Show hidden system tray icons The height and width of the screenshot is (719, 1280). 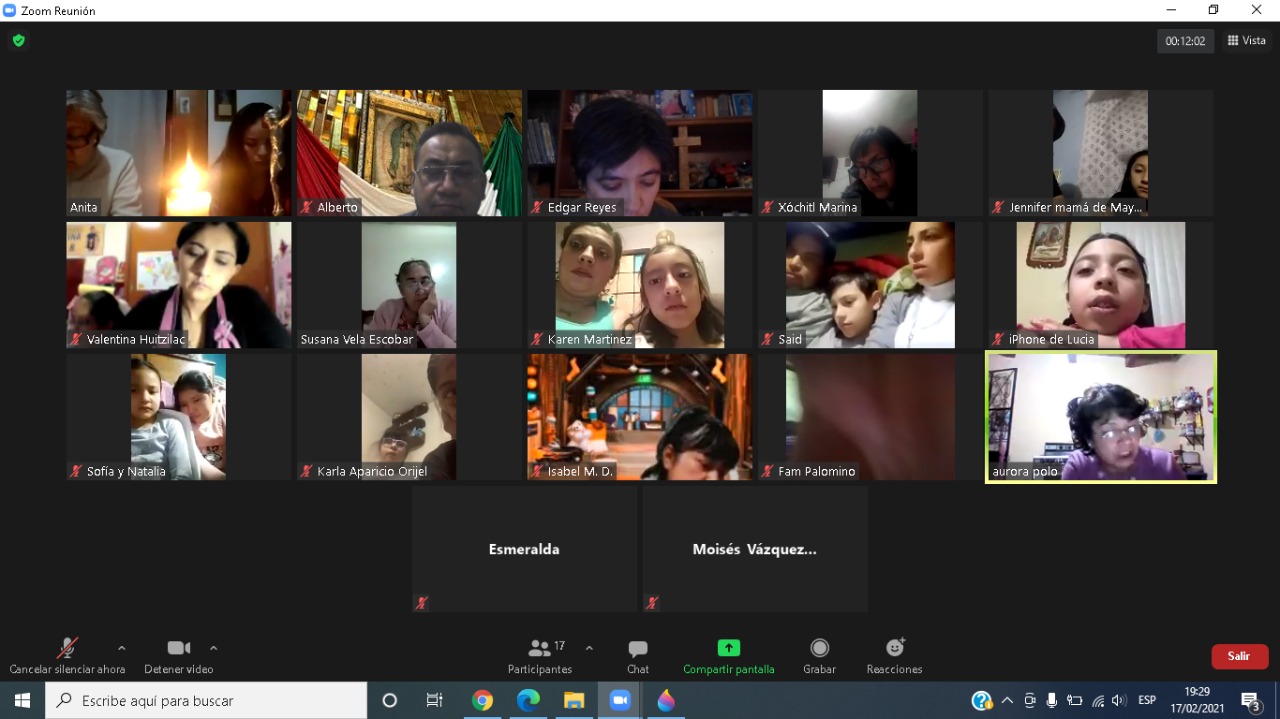click(1007, 700)
